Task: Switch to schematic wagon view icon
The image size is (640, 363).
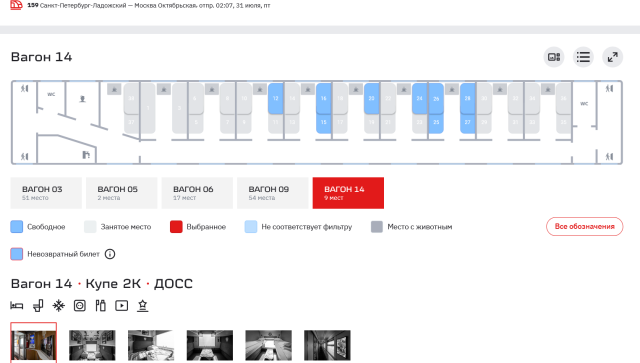Action: point(554,57)
